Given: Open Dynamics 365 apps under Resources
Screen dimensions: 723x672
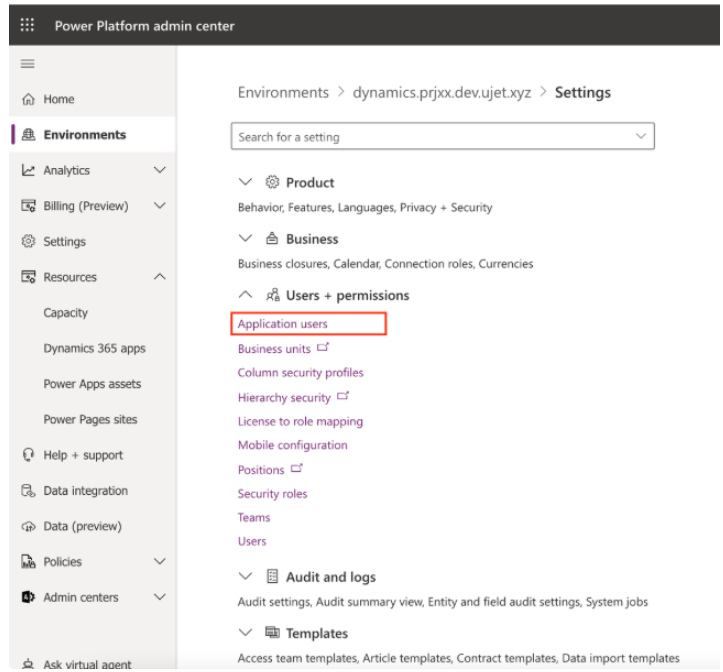Looking at the screenshot, I should click(x=93, y=348).
